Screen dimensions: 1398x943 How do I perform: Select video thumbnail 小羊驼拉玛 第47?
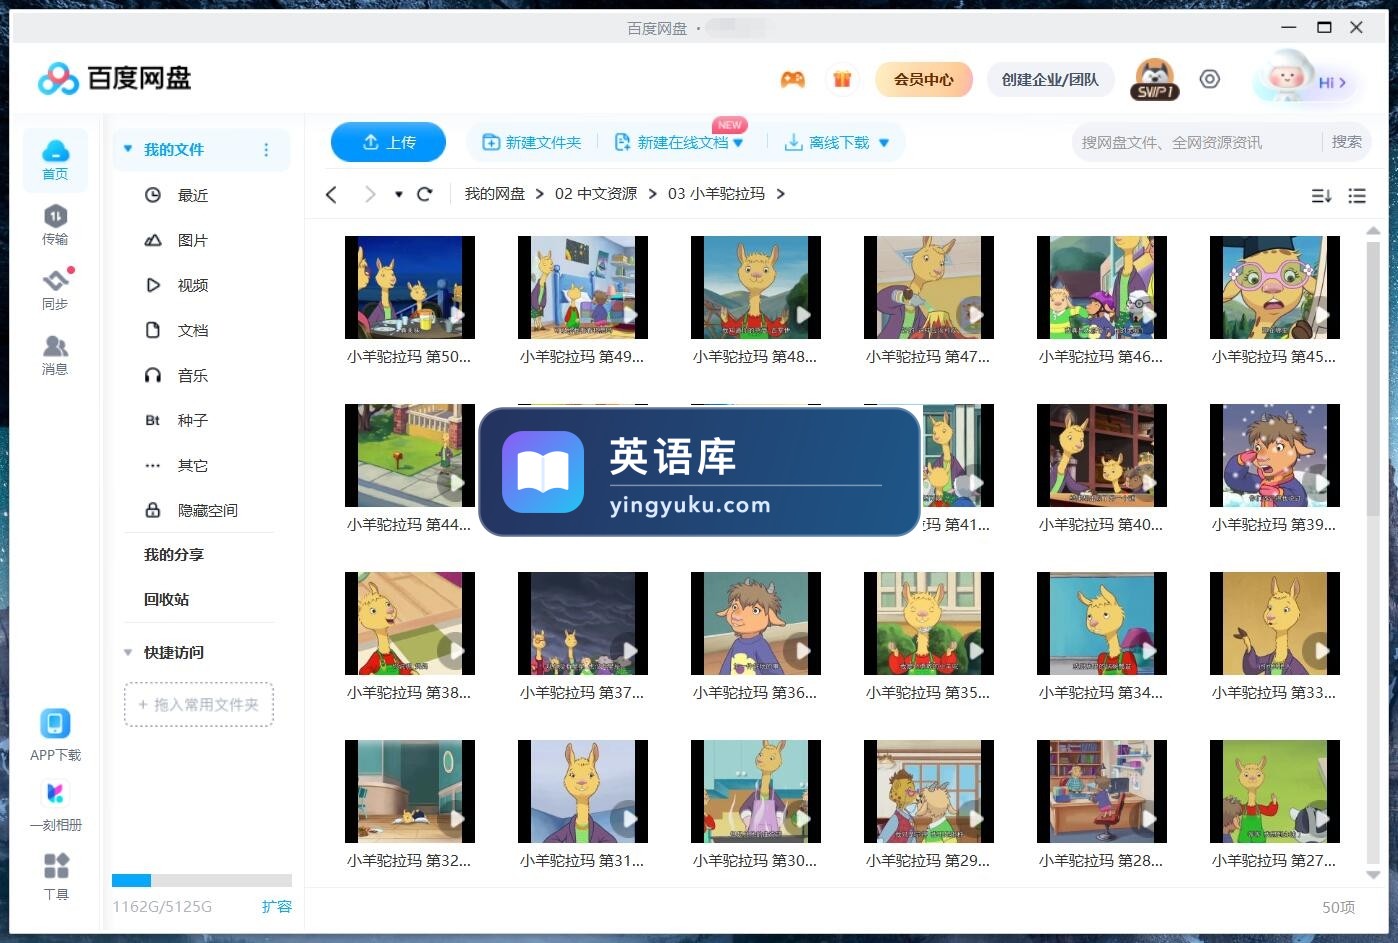(x=928, y=287)
